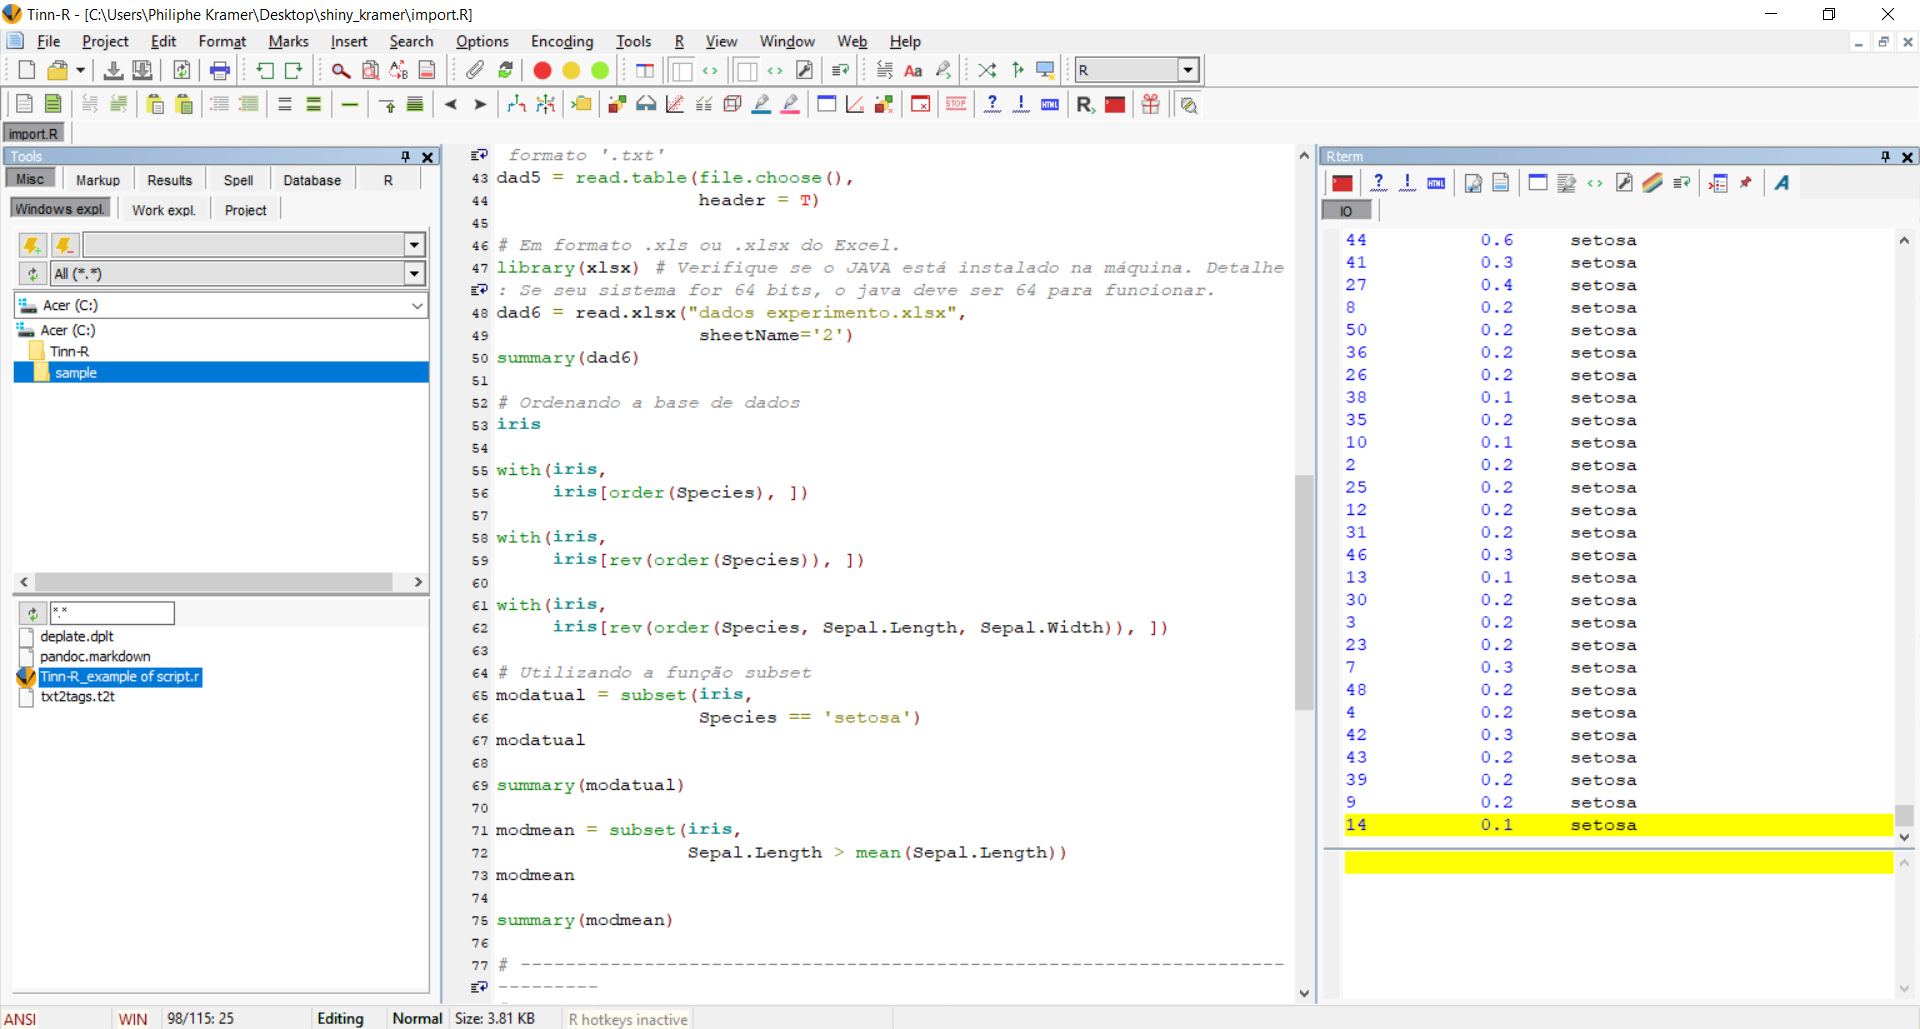Toggle the pin of the Rterm panel
The image size is (1920, 1029).
[1885, 157]
